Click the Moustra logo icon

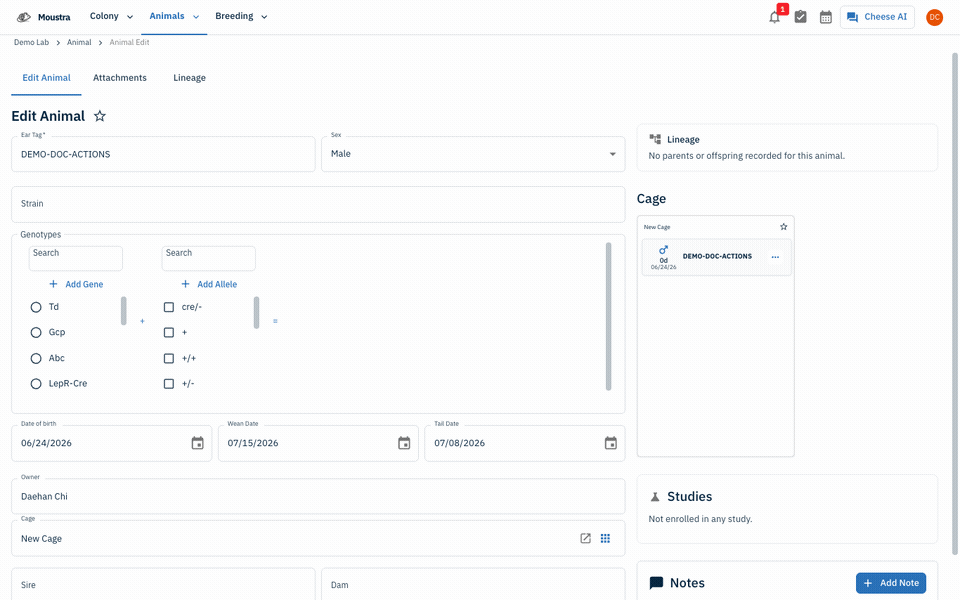pyautogui.click(x=23, y=17)
